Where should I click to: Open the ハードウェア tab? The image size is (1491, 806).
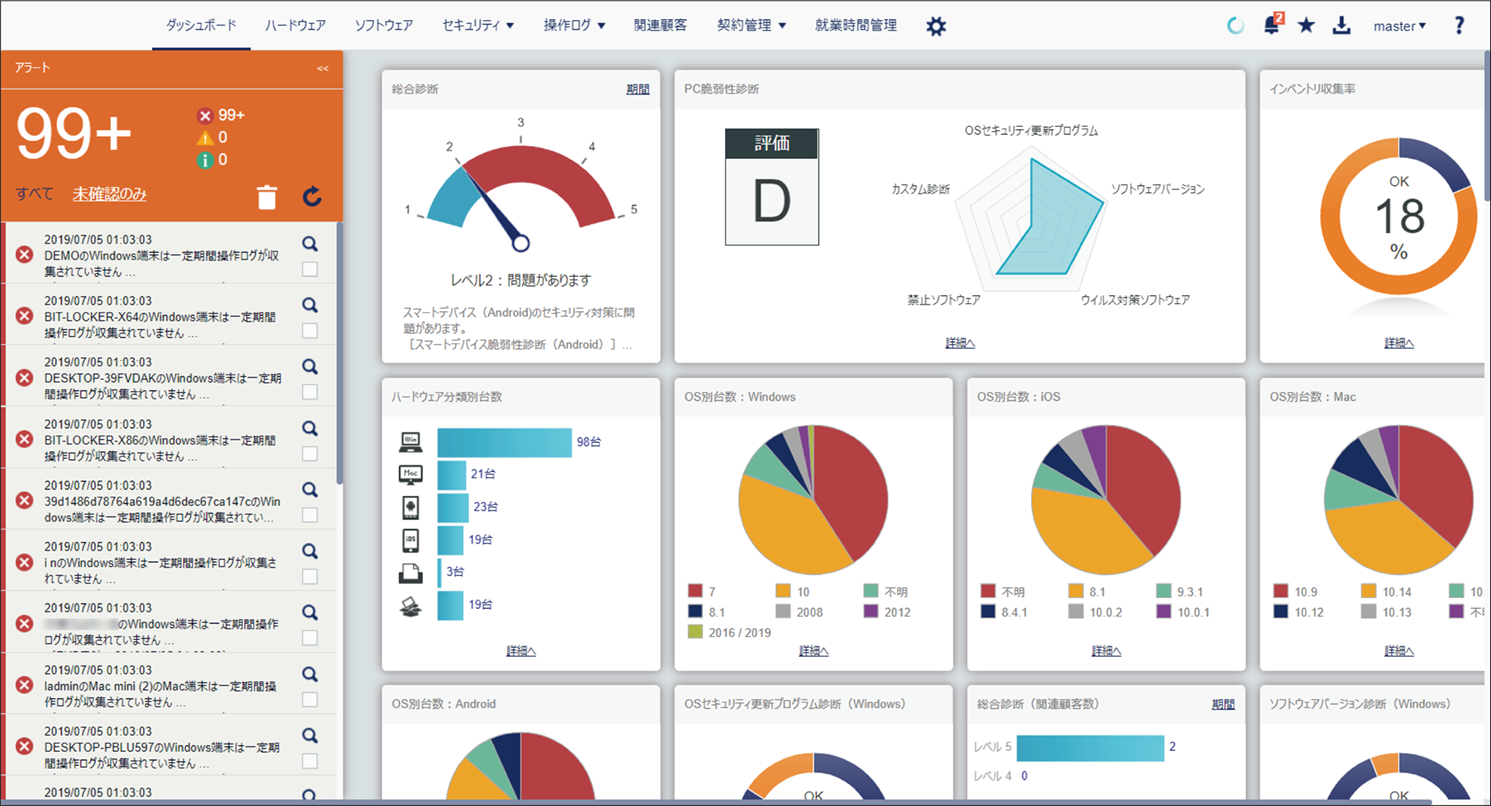(296, 26)
